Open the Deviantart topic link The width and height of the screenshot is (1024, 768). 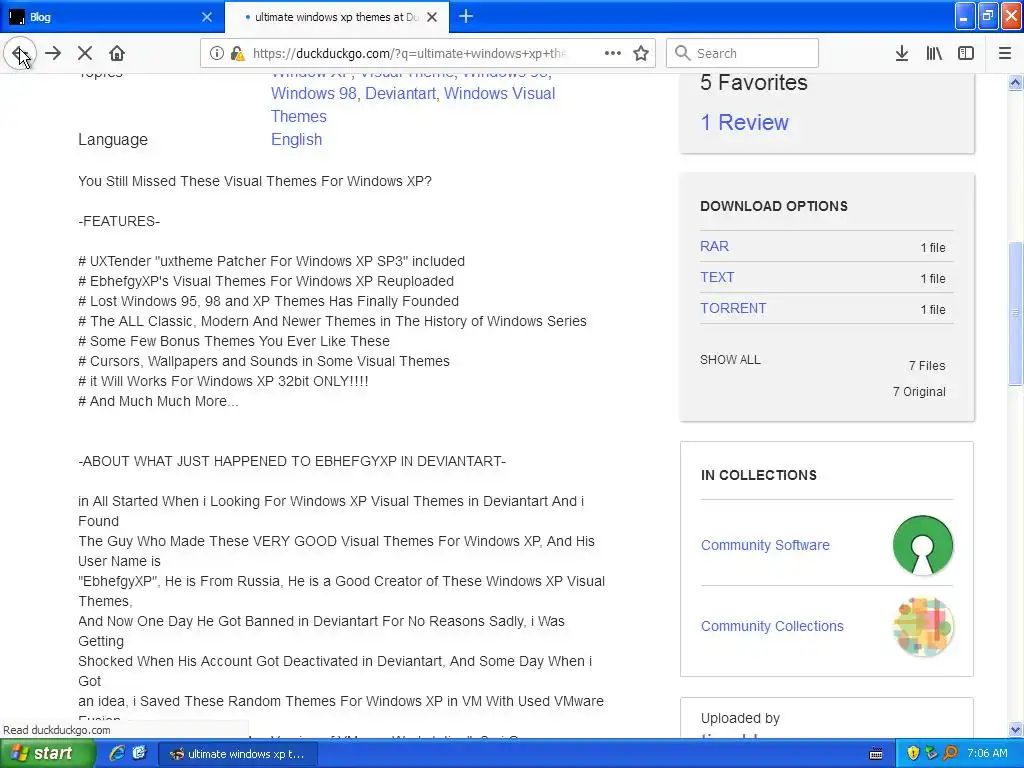(400, 93)
